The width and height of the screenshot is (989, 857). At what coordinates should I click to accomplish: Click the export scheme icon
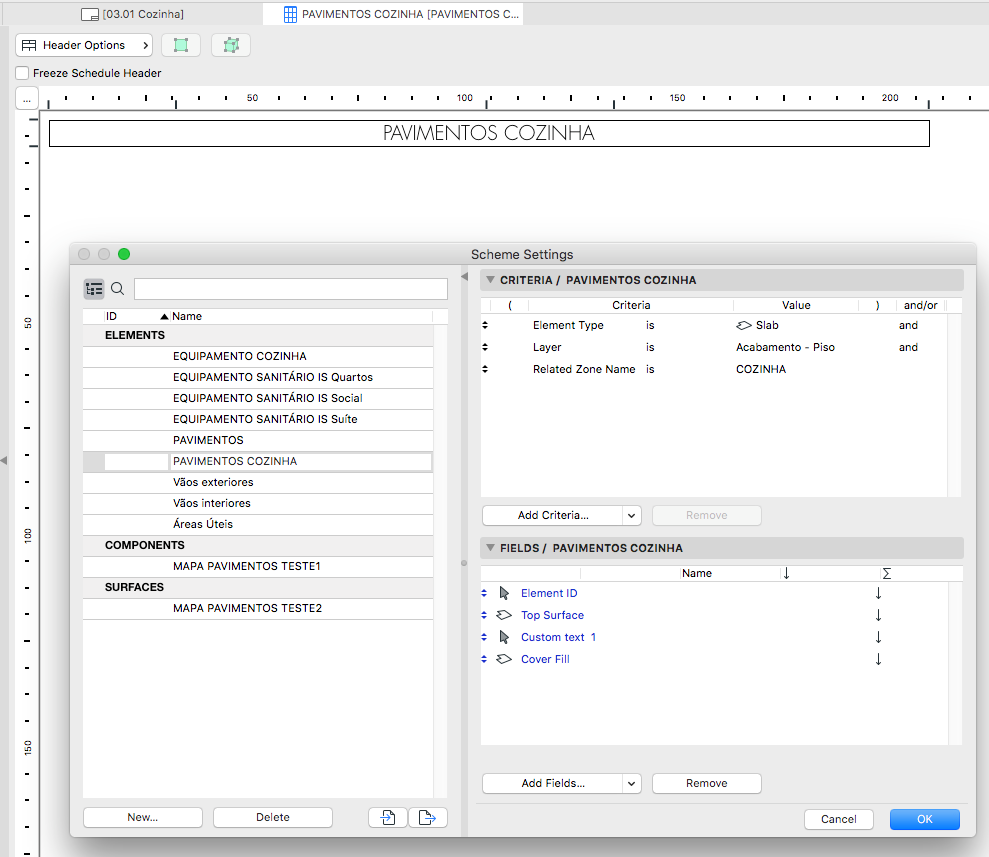click(428, 817)
